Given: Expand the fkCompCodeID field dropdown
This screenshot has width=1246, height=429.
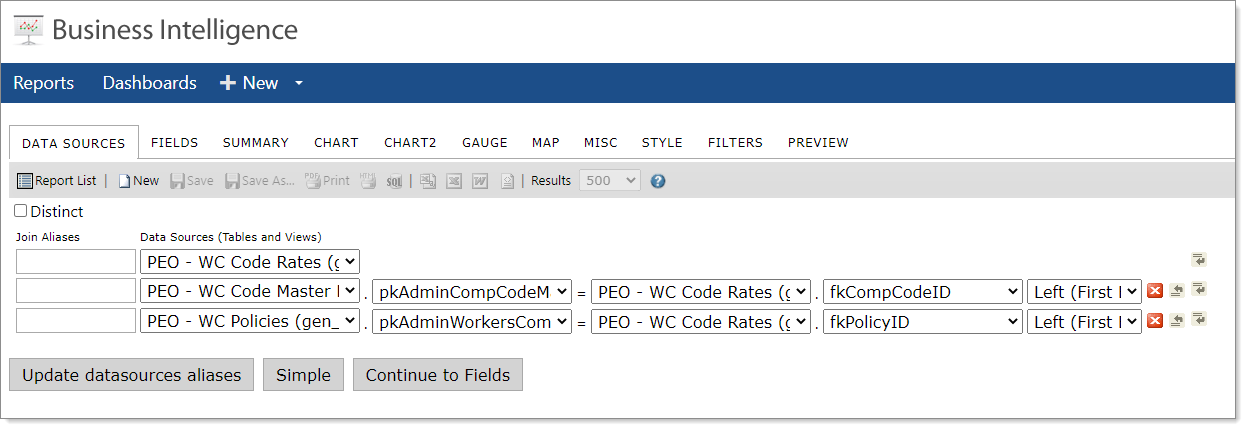Looking at the screenshot, I should pos(923,292).
